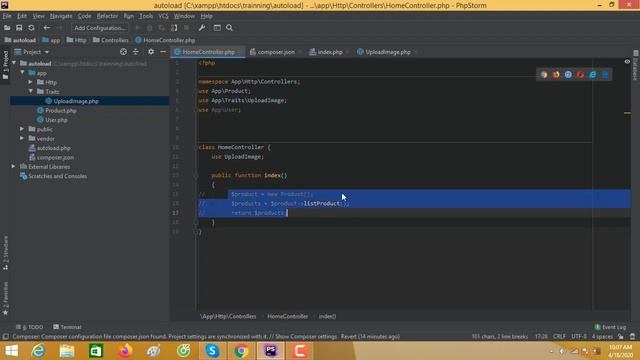
Task: Toggle the read-only lock icon in status bar
Action: (621, 337)
